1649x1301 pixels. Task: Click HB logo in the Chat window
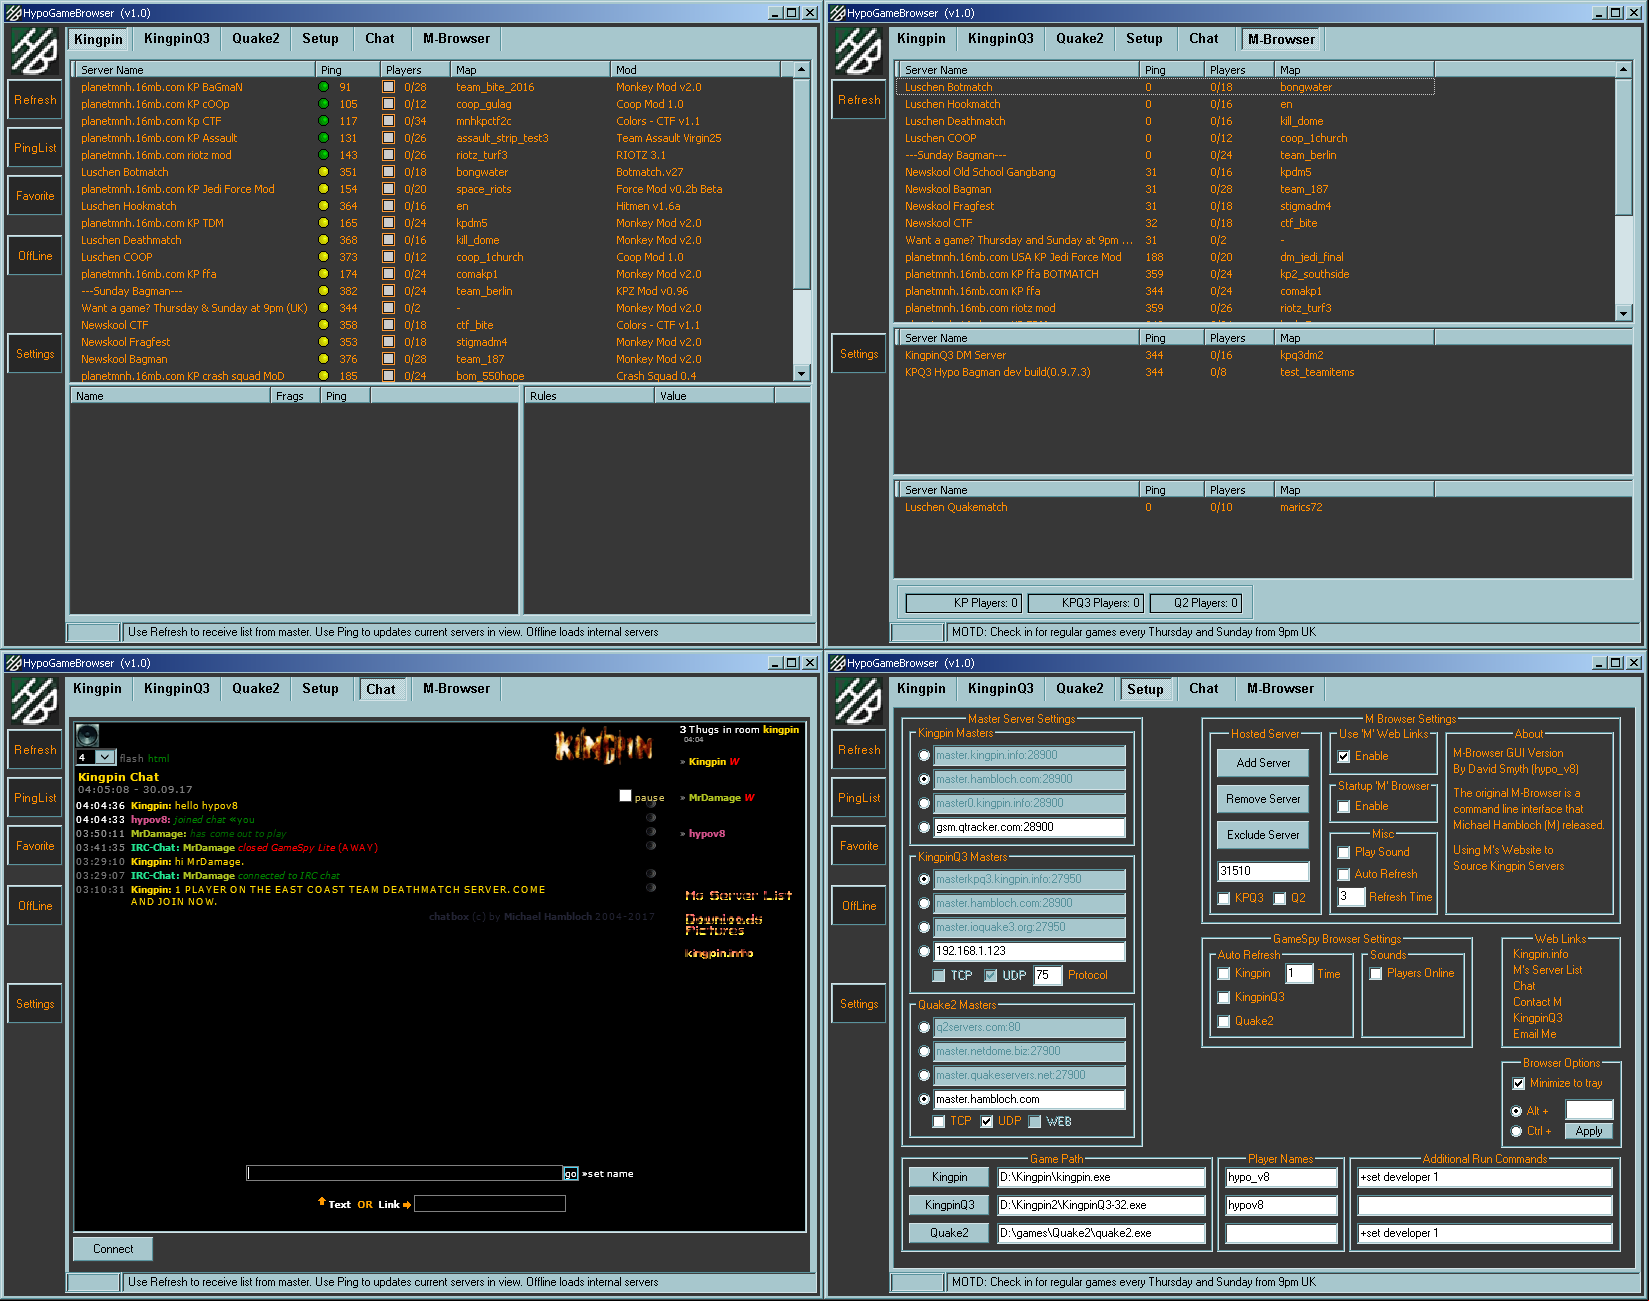pyautogui.click(x=35, y=700)
